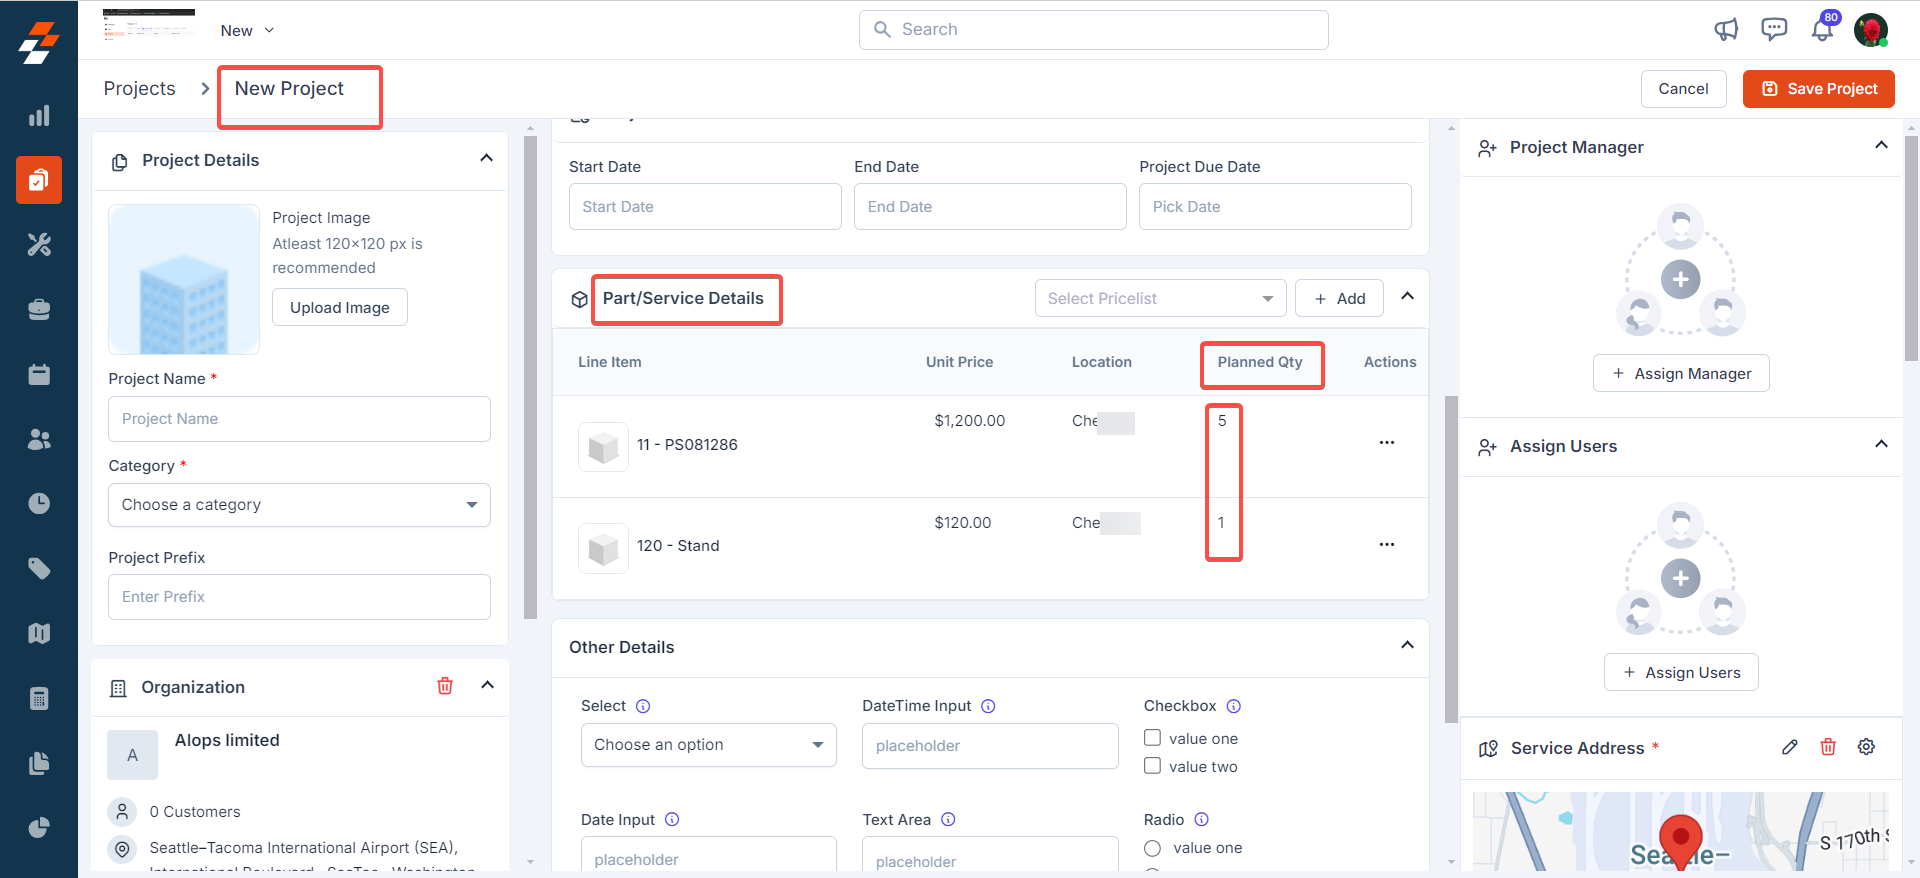Viewport: 1920px width, 878px height.
Task: Open actions menu for 11 - PS081286
Action: (1386, 443)
